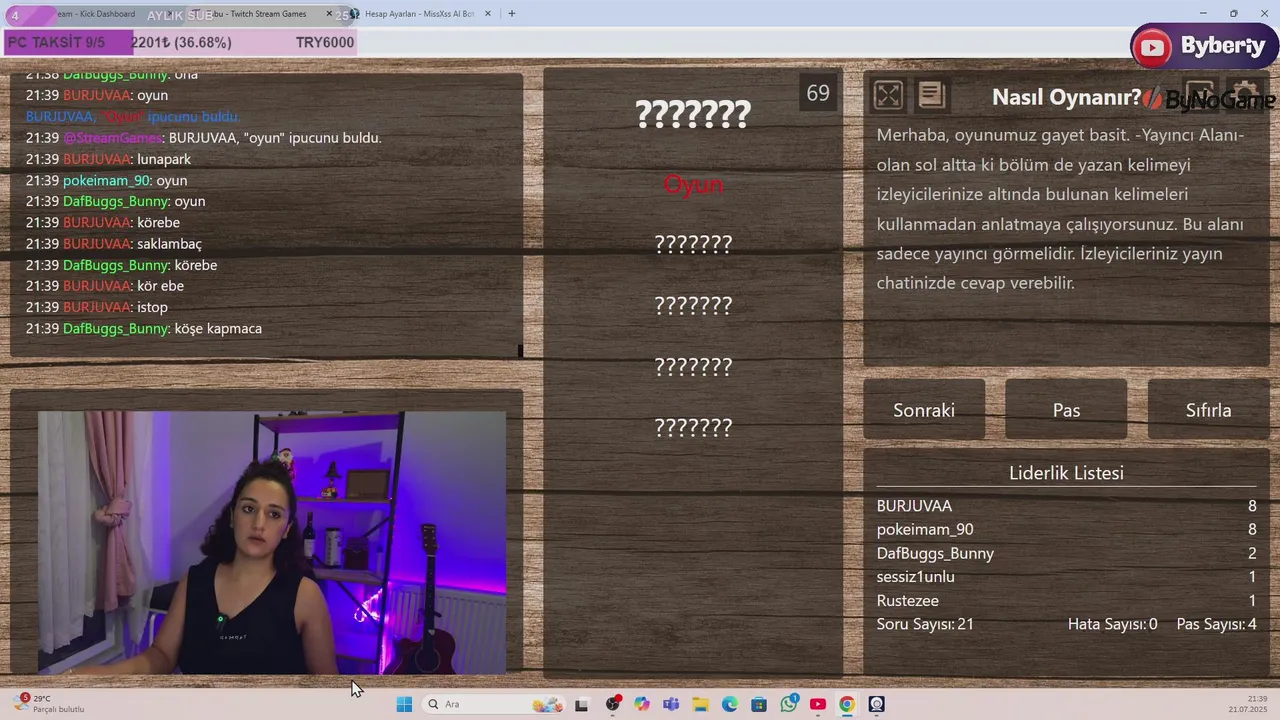Close the Twitch Stream Games tab
The image size is (1280, 720).
(329, 13)
